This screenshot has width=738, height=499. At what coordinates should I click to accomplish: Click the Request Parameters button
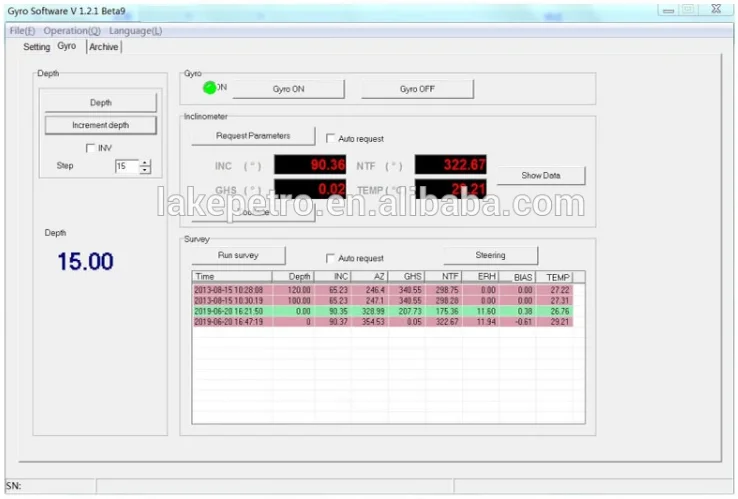tap(253, 136)
